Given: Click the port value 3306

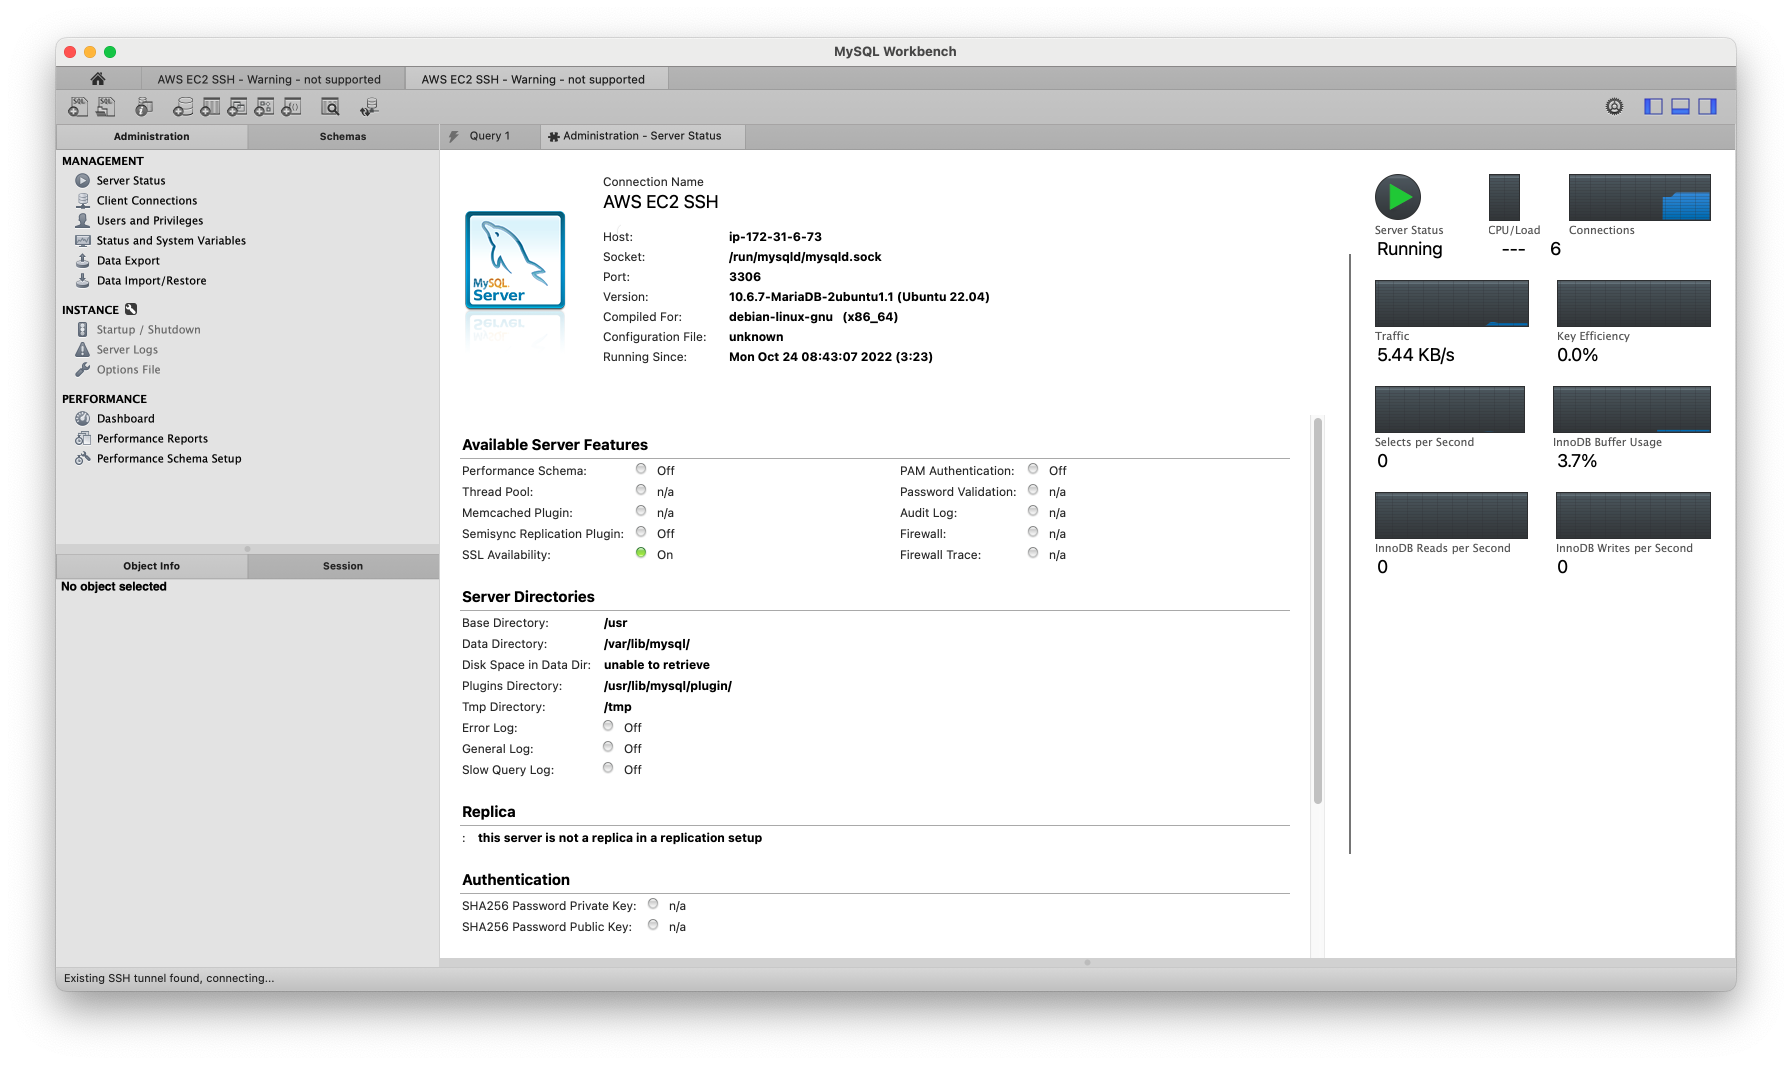Looking at the screenshot, I should point(744,277).
